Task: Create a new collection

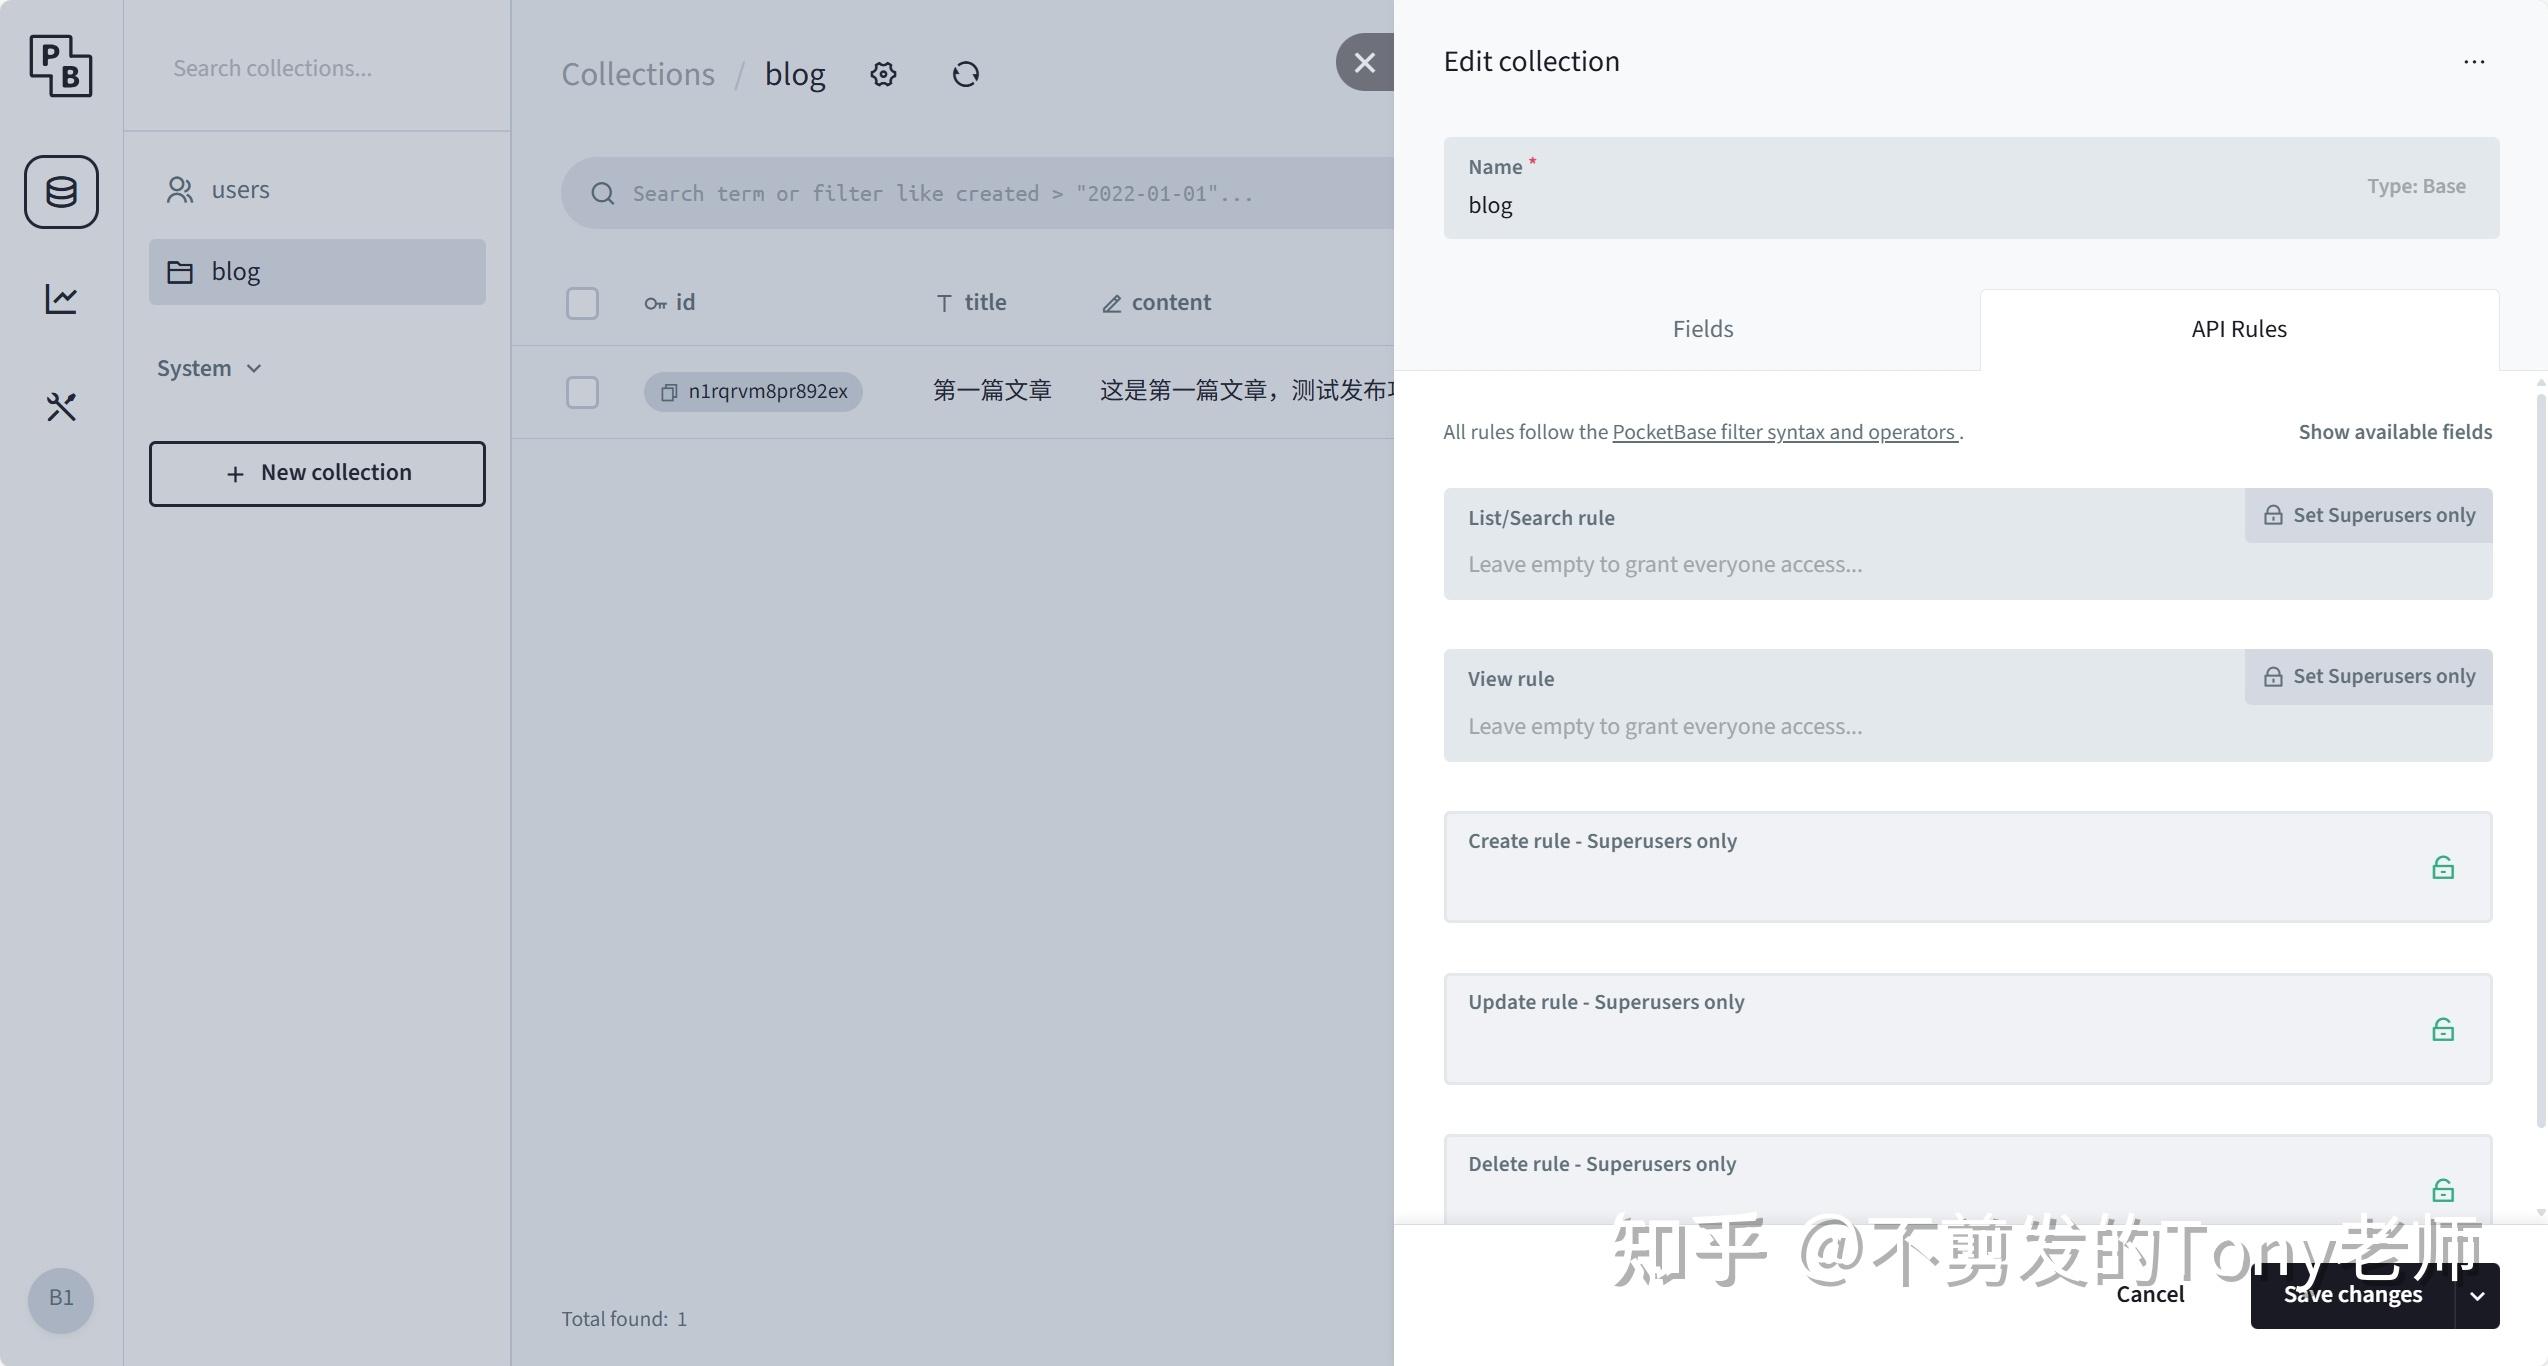Action: (x=317, y=472)
